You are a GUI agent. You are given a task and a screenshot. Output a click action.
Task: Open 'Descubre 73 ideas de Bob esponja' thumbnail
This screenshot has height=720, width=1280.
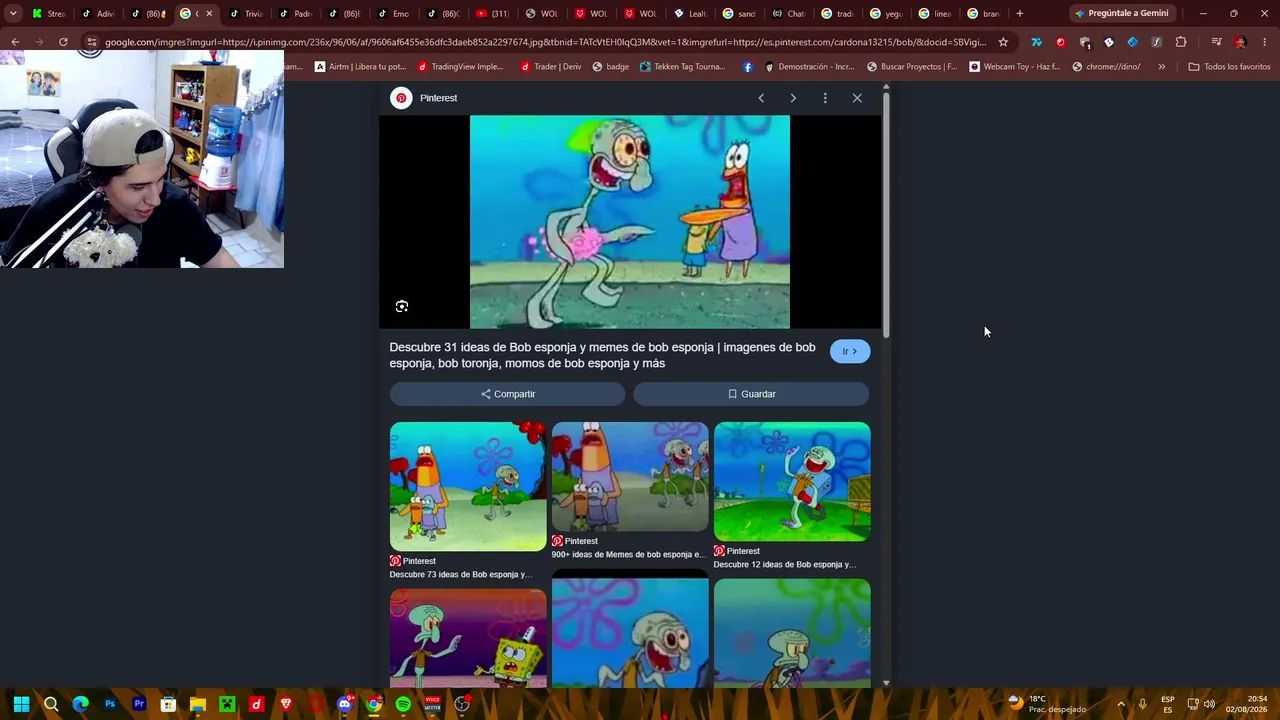coord(468,486)
